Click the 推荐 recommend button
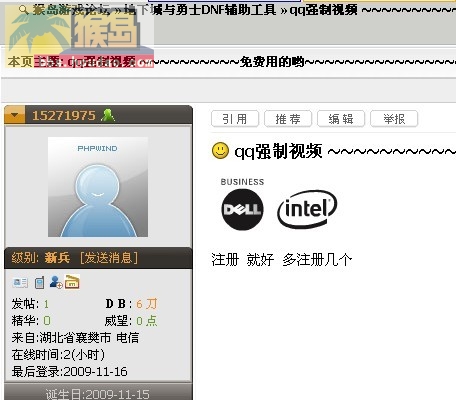This screenshot has height=400, width=456. (x=288, y=119)
